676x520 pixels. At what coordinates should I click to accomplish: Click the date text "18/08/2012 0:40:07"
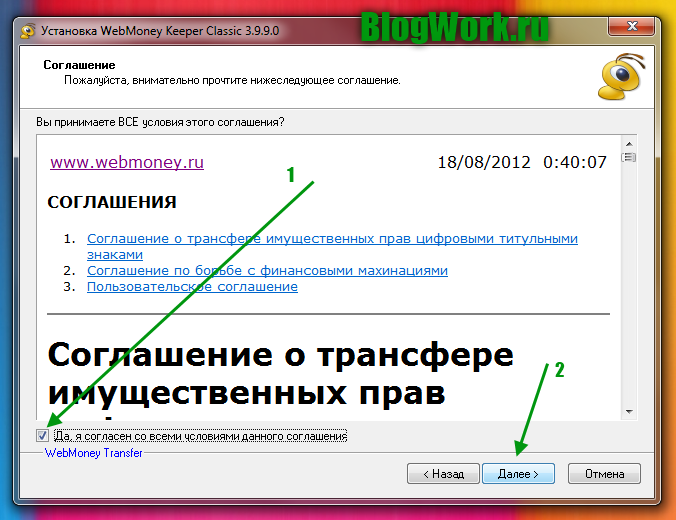[522, 163]
